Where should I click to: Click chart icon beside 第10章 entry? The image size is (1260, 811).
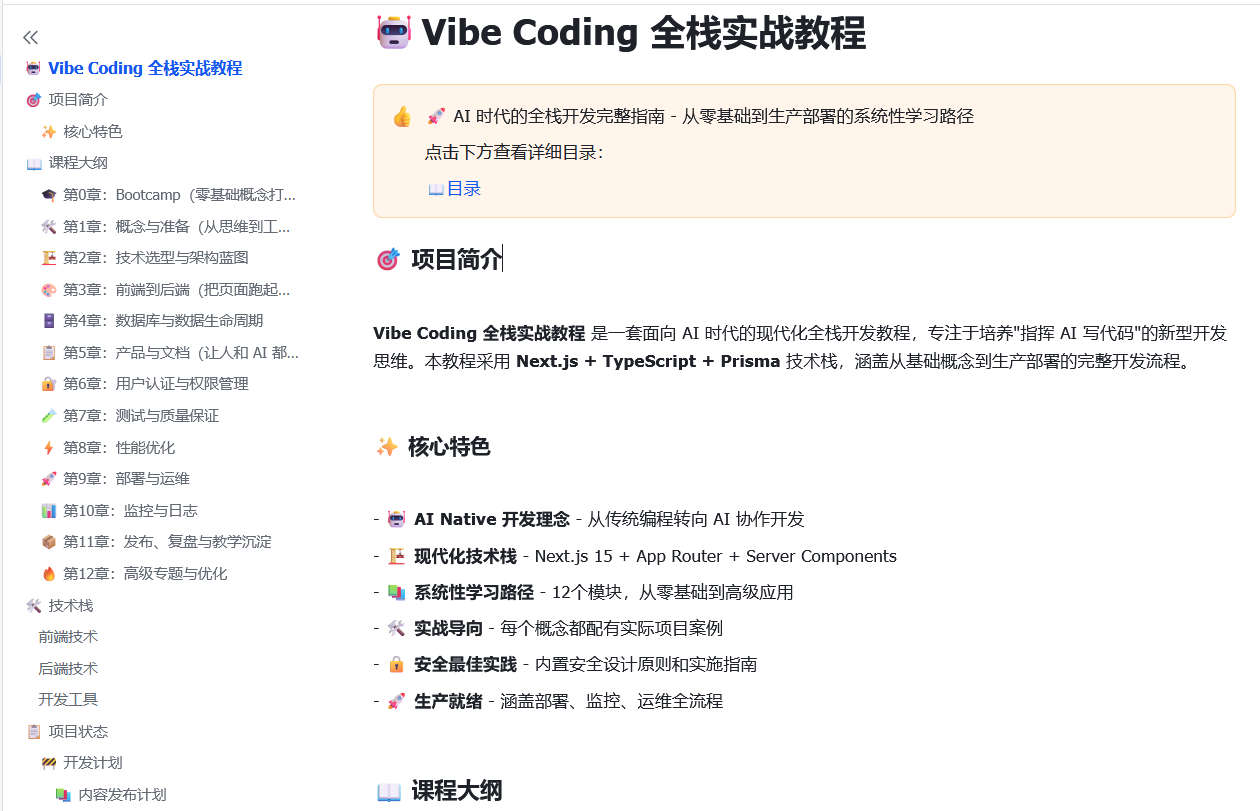48,511
